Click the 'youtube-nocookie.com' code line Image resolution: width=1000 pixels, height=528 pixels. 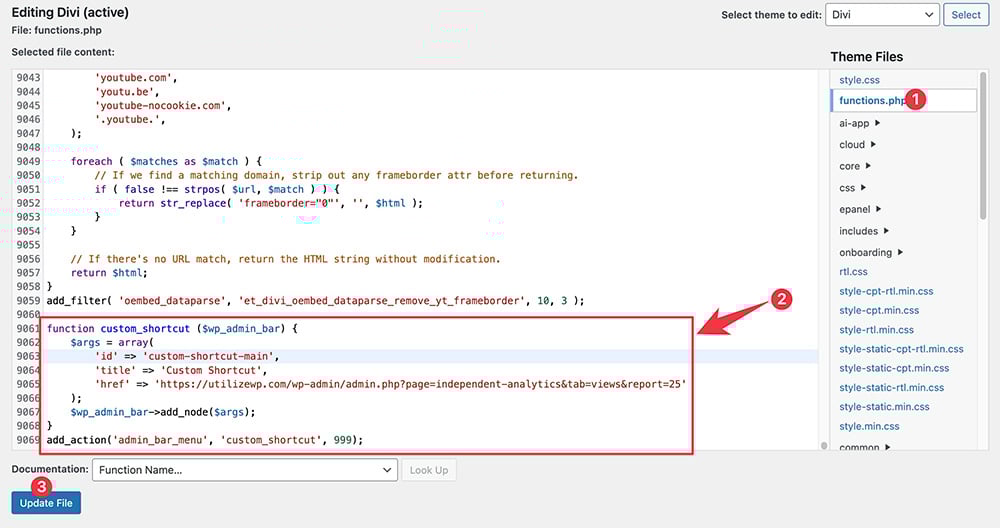(163, 106)
